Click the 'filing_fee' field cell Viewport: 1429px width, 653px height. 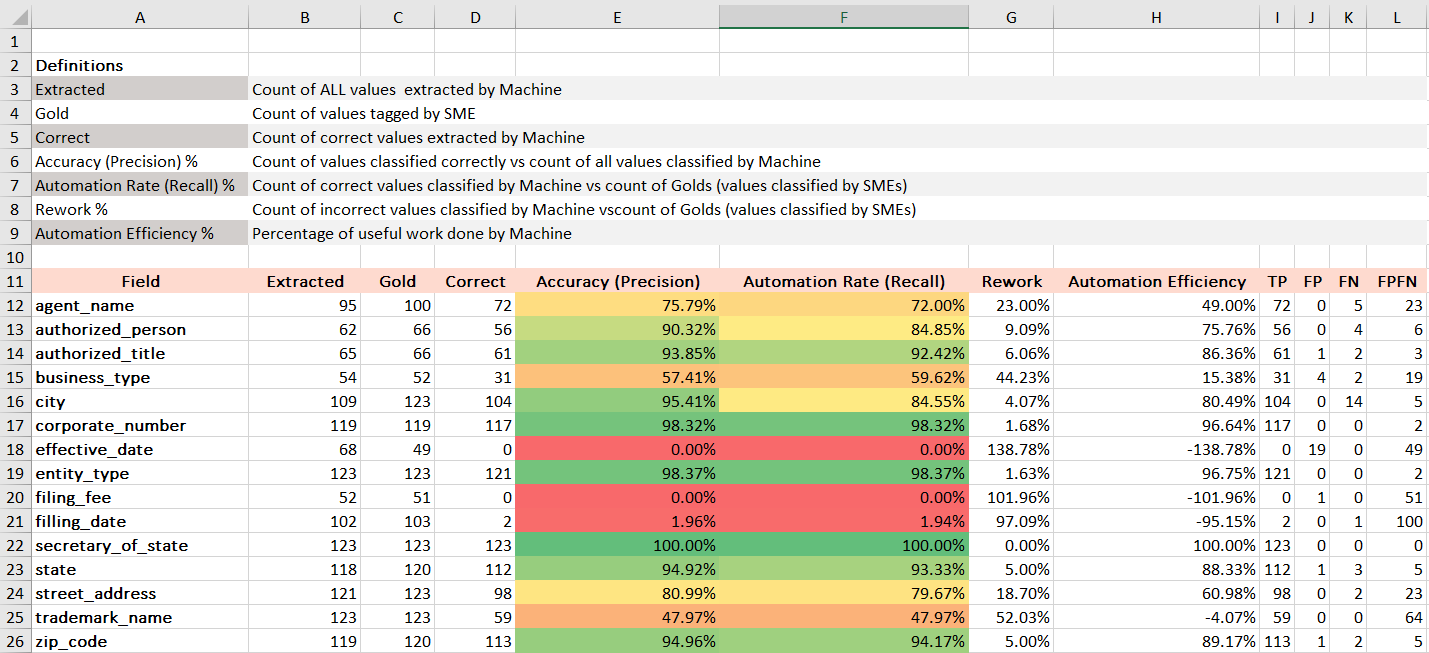click(x=140, y=497)
